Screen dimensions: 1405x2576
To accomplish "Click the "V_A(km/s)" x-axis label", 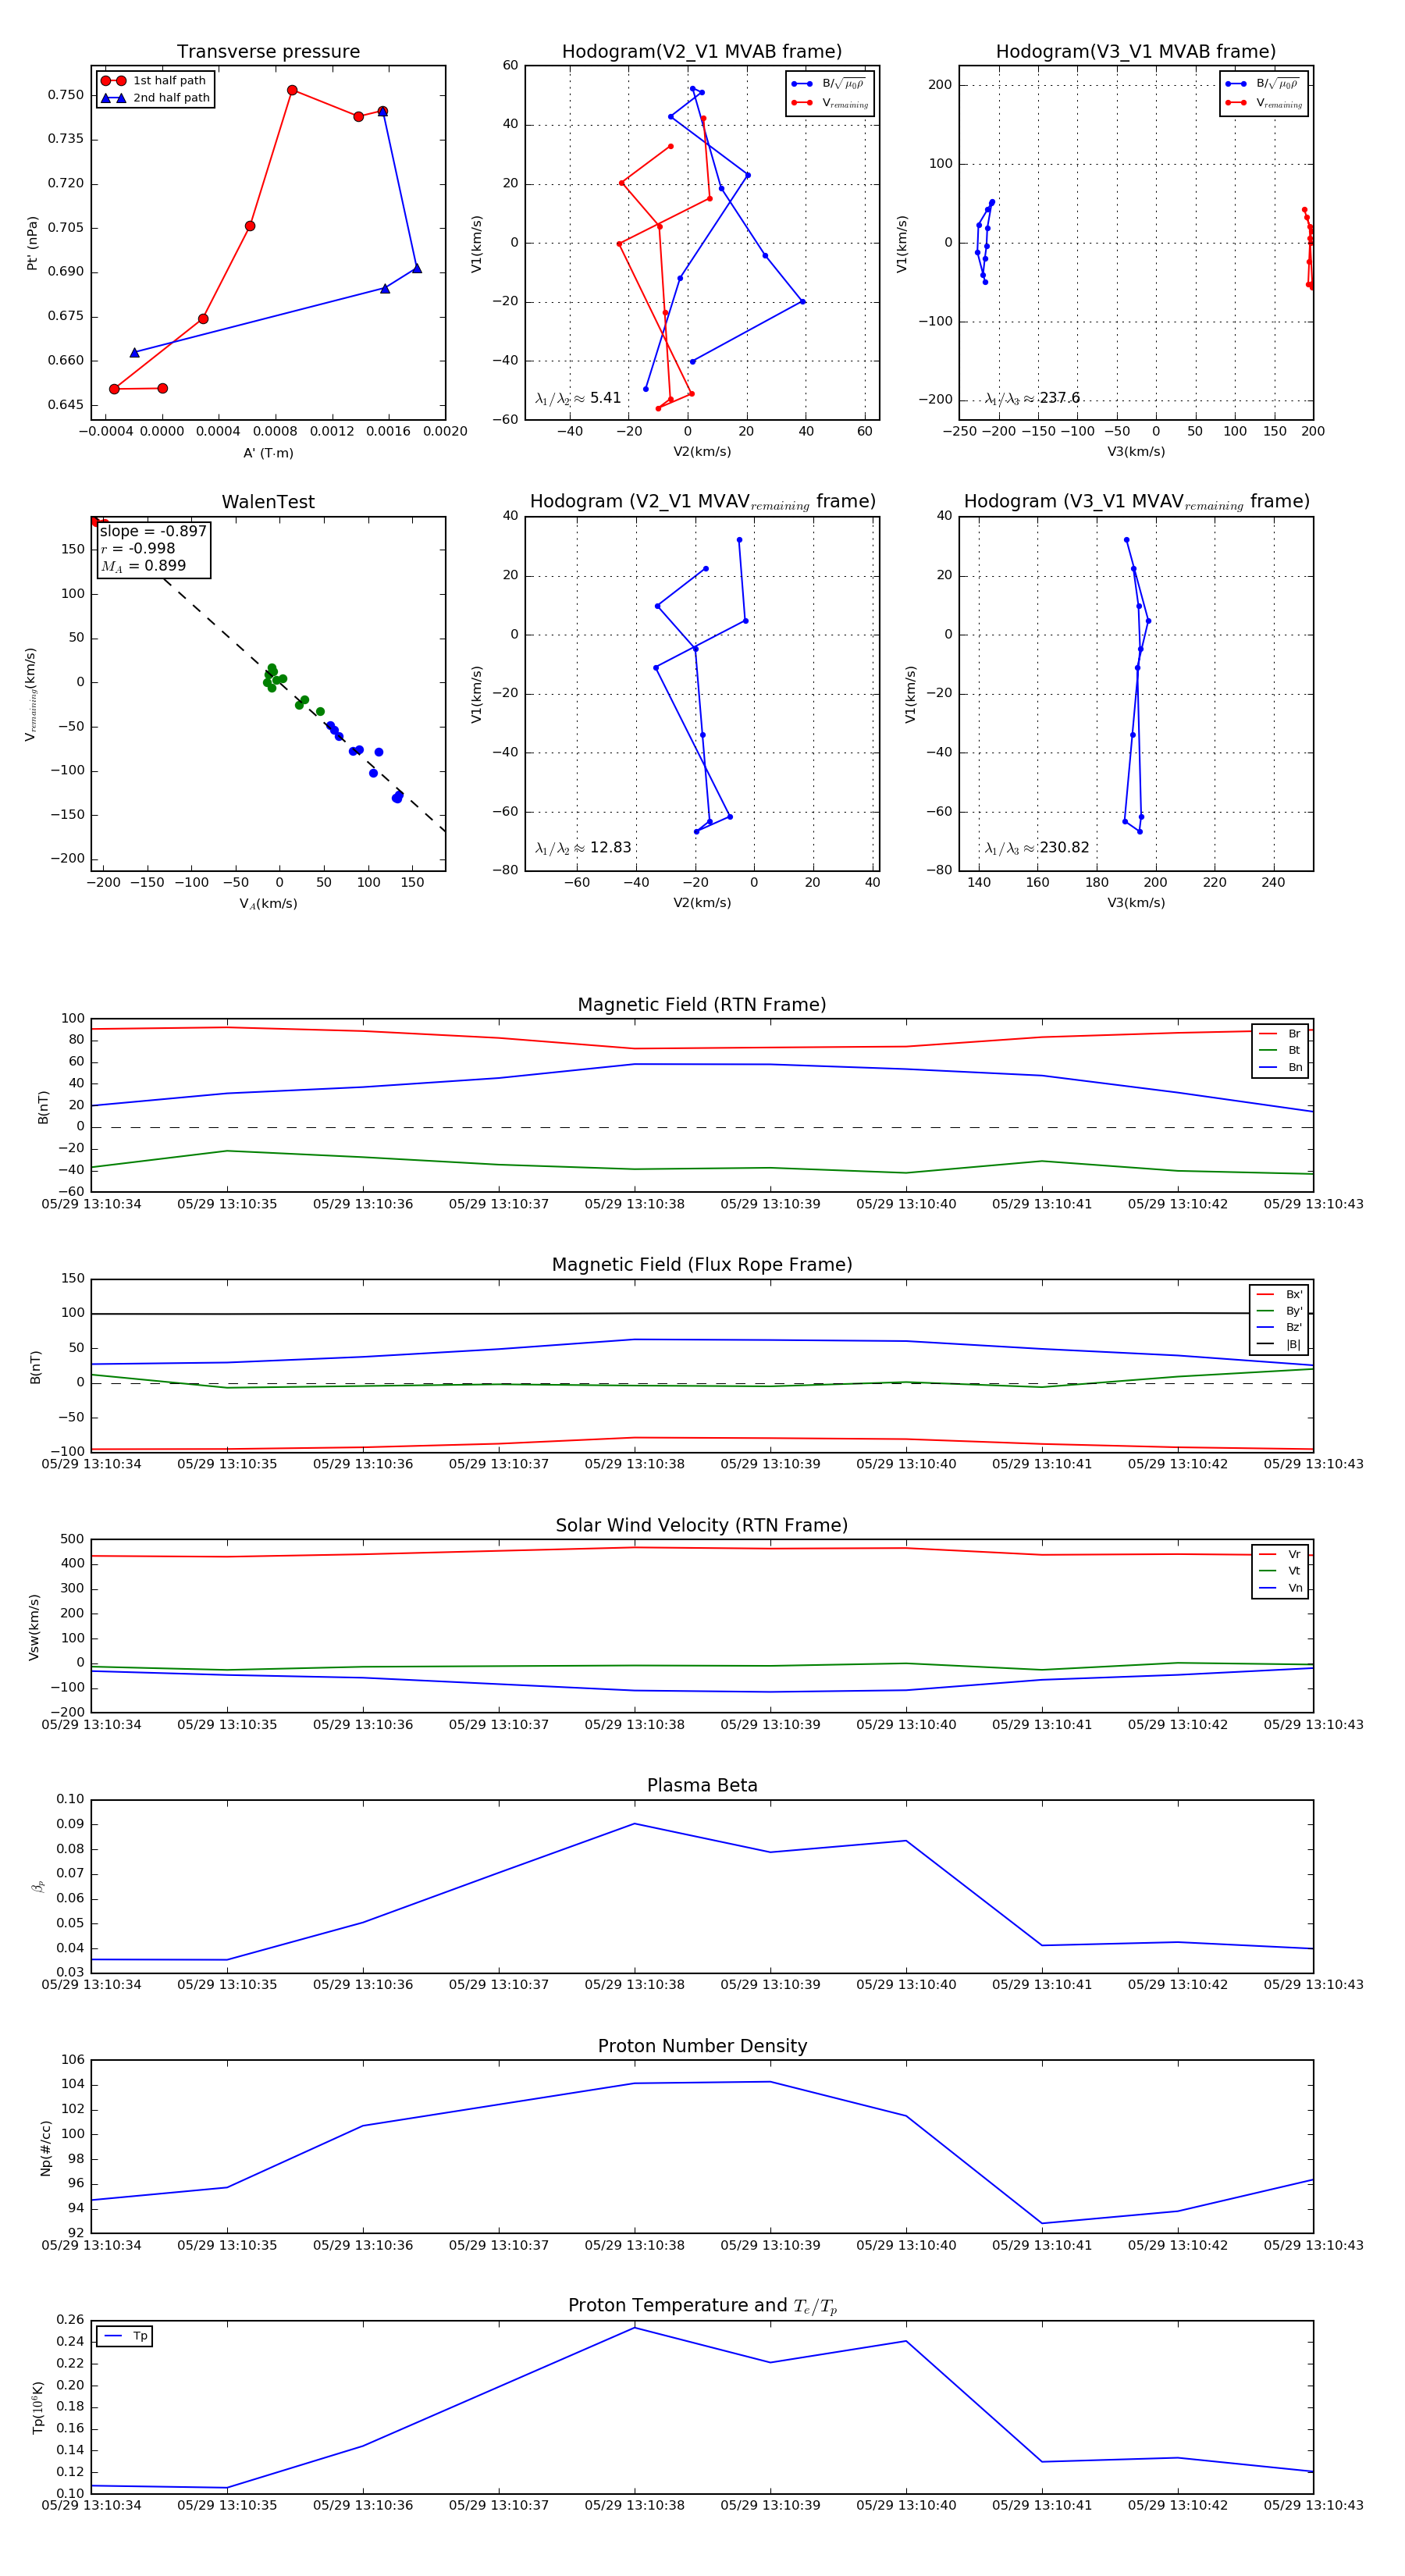I will 268,904.
